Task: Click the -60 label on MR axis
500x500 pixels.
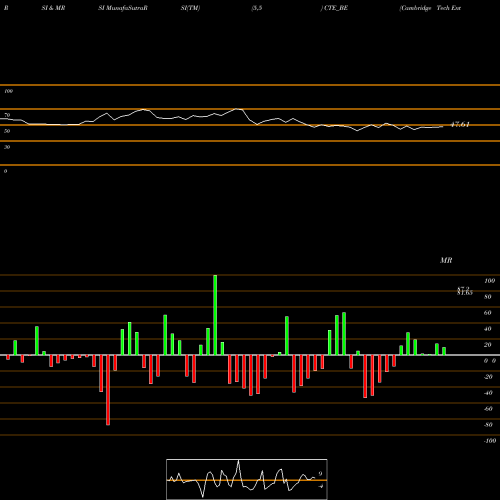Action: click(488, 409)
